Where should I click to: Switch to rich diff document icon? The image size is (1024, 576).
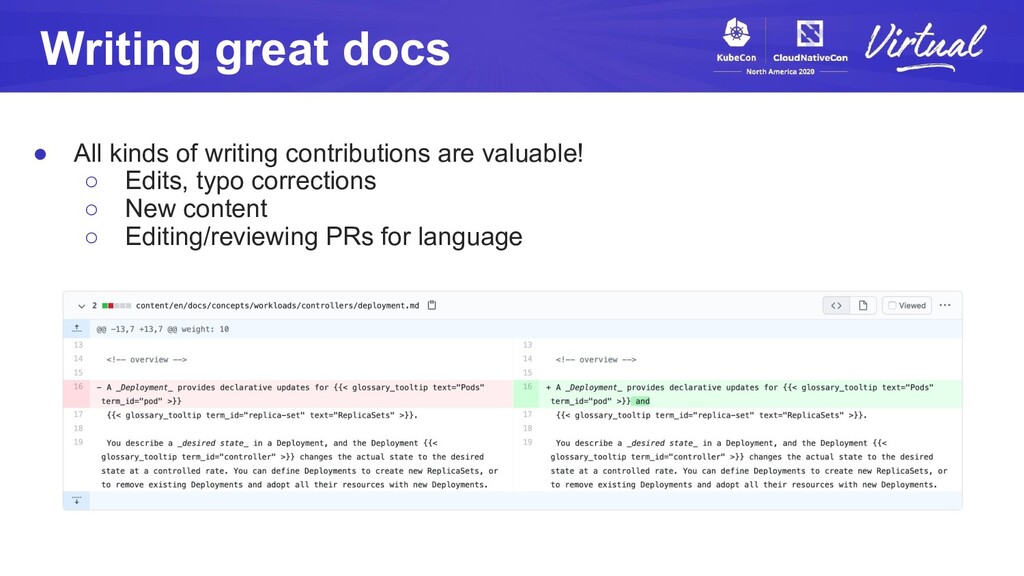tap(863, 306)
